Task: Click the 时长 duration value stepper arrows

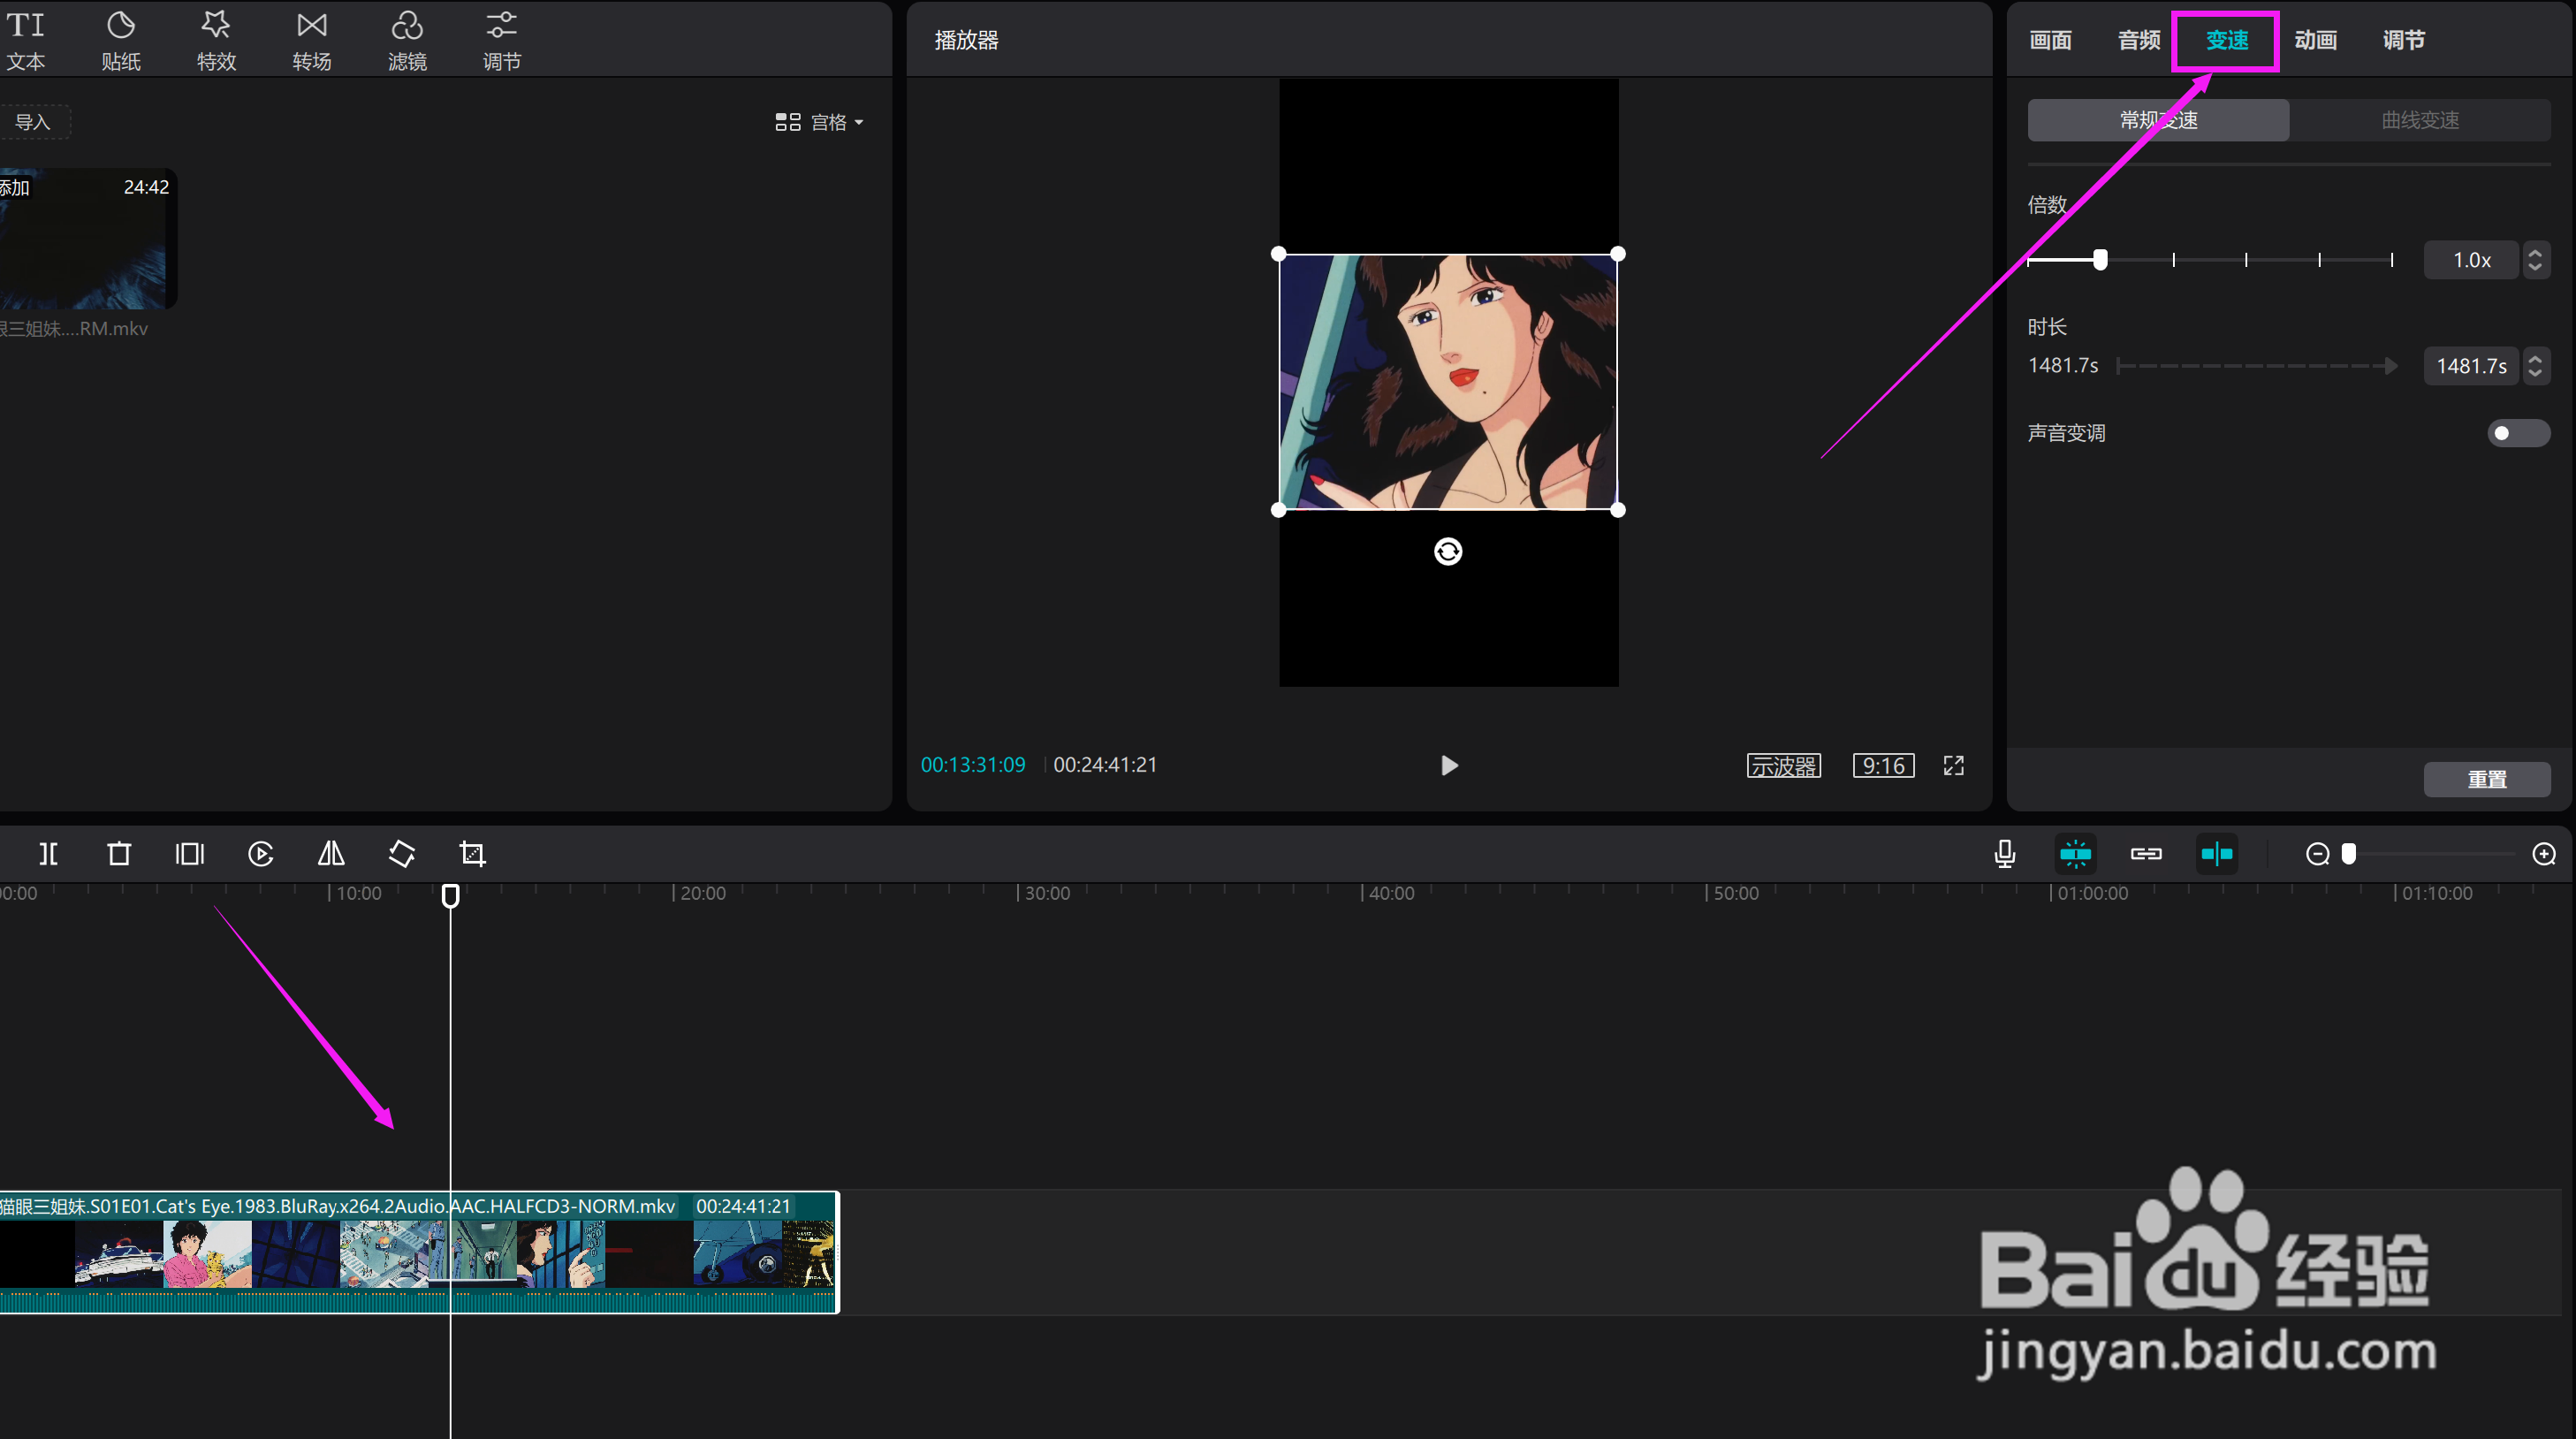Action: tap(2535, 366)
